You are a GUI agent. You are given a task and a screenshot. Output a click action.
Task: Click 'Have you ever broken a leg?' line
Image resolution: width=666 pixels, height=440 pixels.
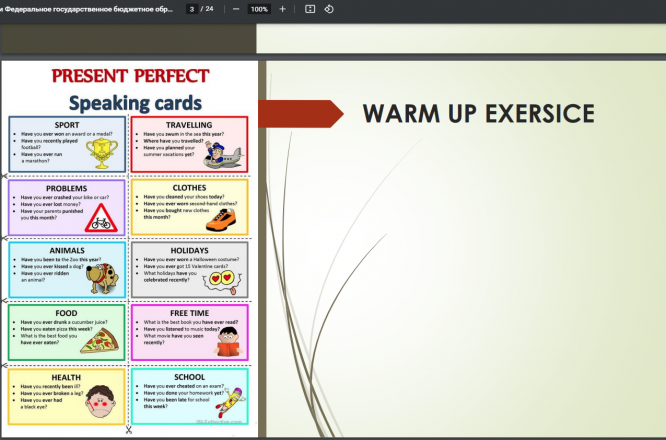(x=52, y=393)
